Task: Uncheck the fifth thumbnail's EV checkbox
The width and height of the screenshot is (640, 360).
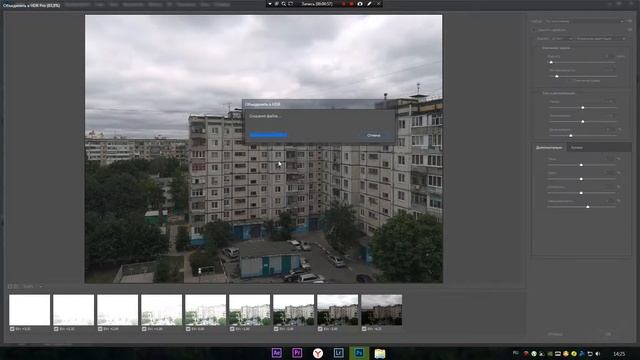Action: [188, 329]
